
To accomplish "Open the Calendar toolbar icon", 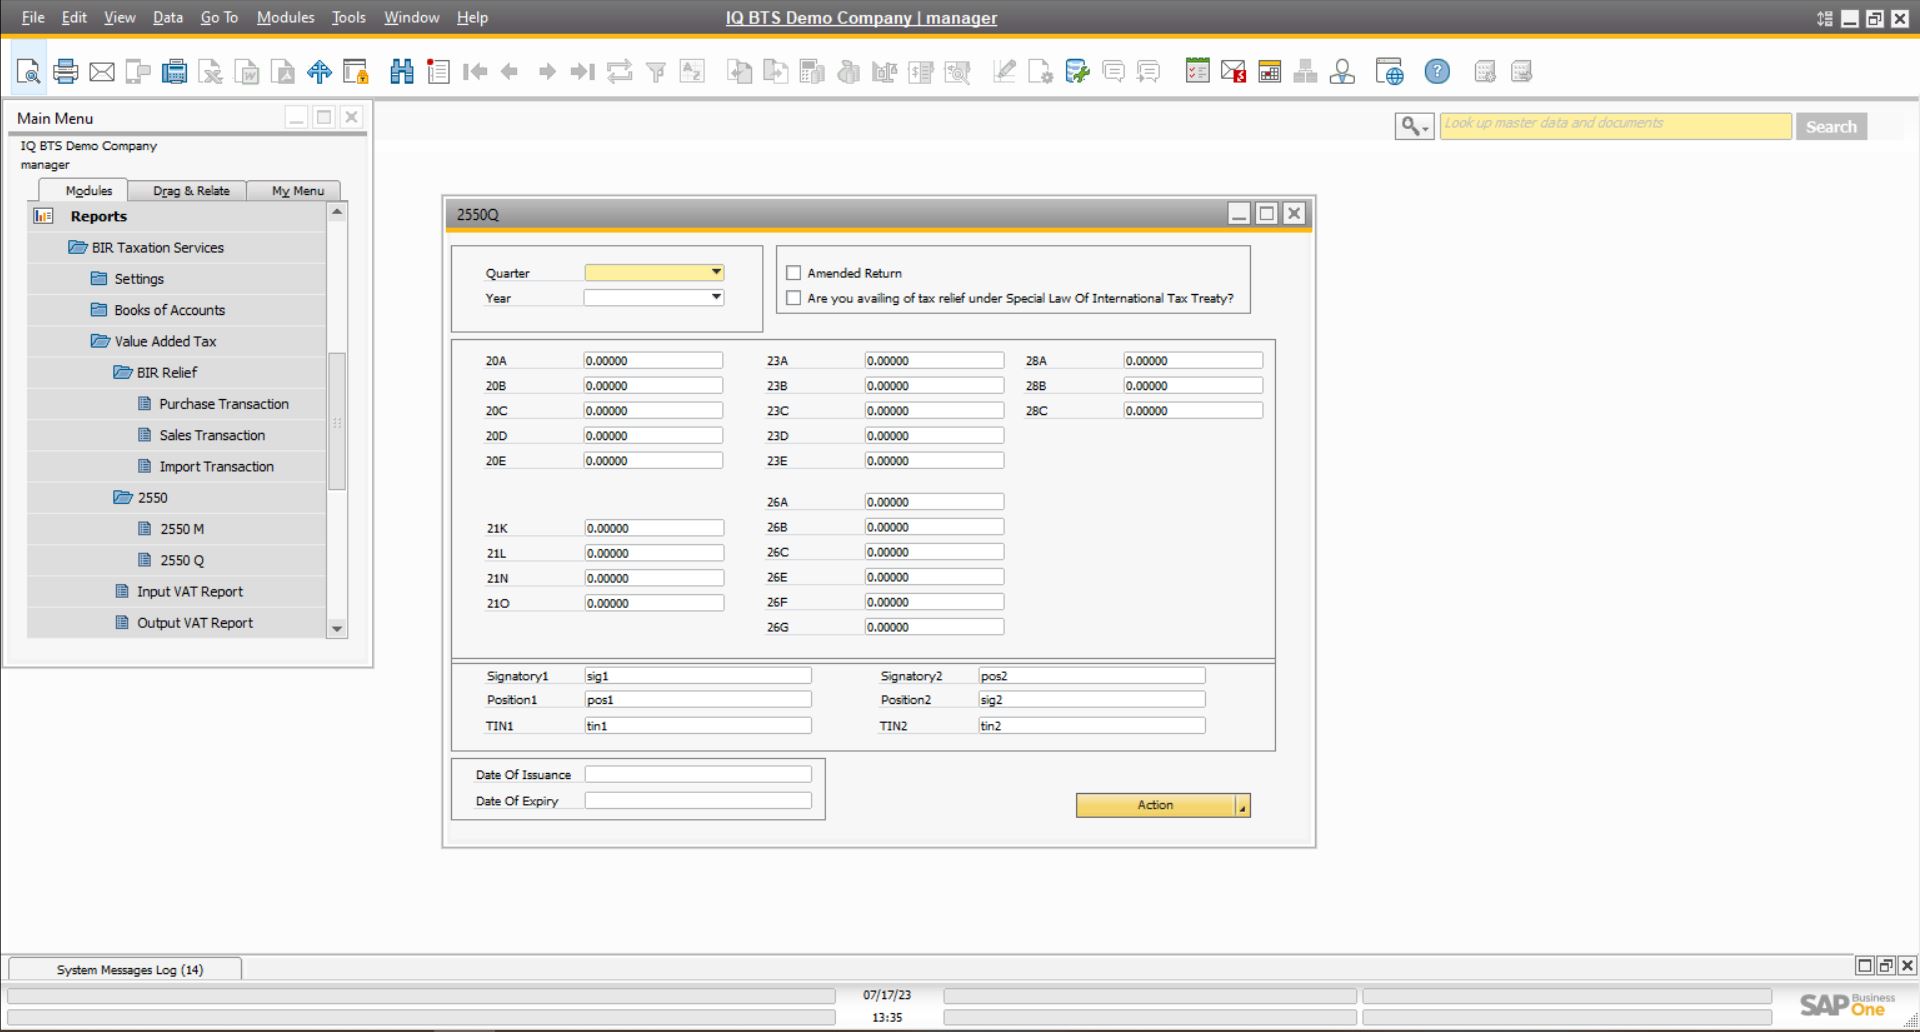I will [1270, 72].
